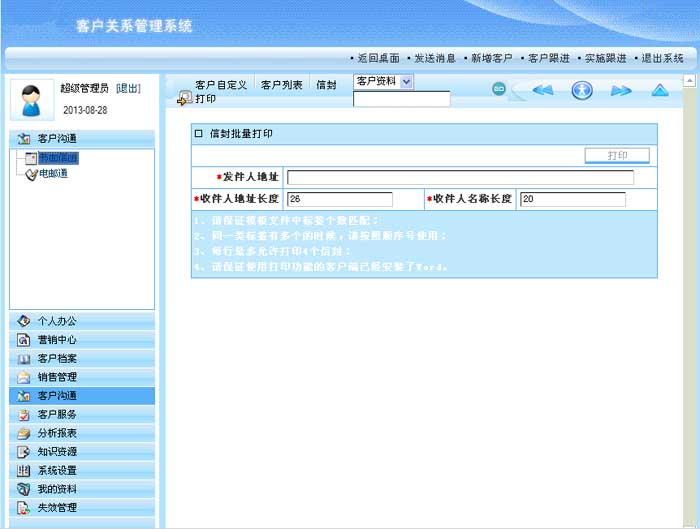
Task: Open the 客户资料 dropdown
Action: click(383, 82)
